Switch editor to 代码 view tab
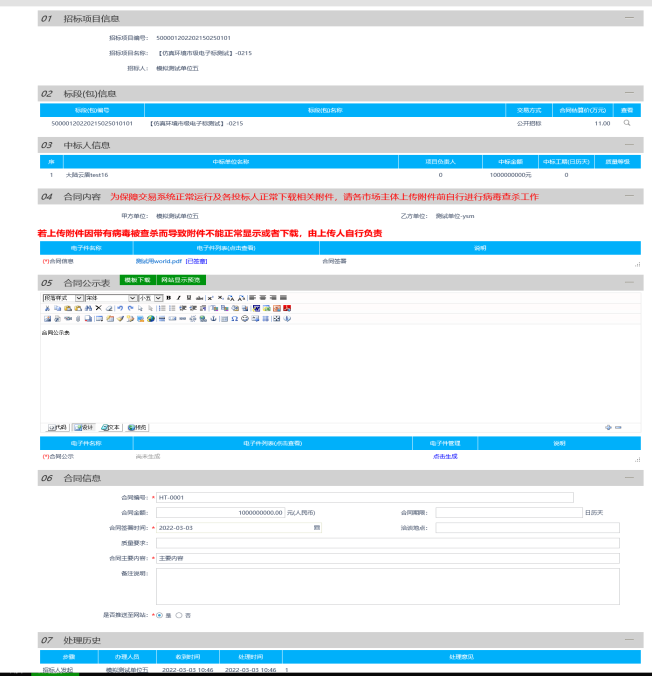The height and width of the screenshot is (676, 653). click(56, 427)
